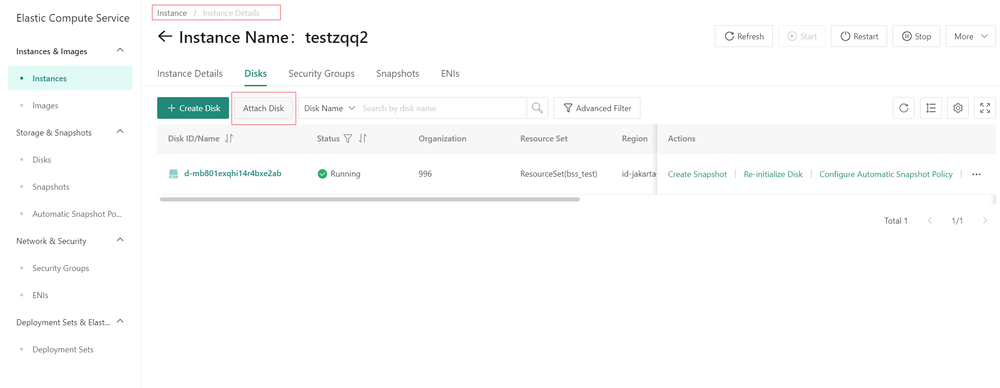Toggle fullscreen table view icon
Screen dimensions: 1000x388
[985, 108]
